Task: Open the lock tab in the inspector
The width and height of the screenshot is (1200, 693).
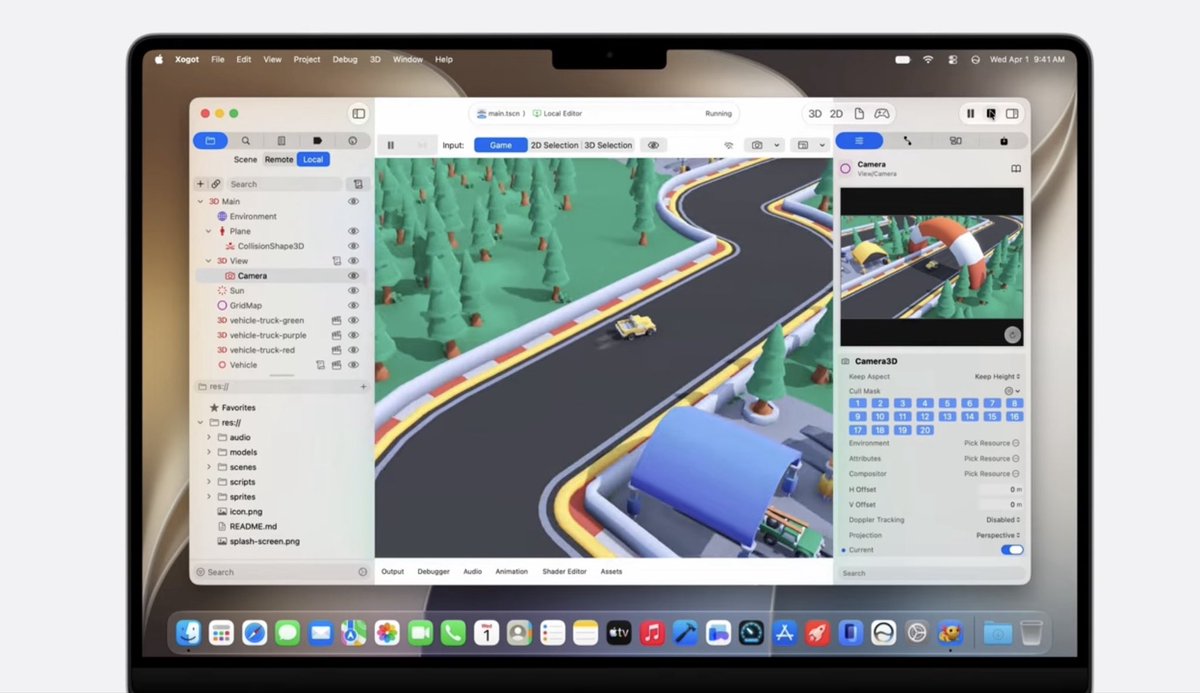Action: 1003,141
